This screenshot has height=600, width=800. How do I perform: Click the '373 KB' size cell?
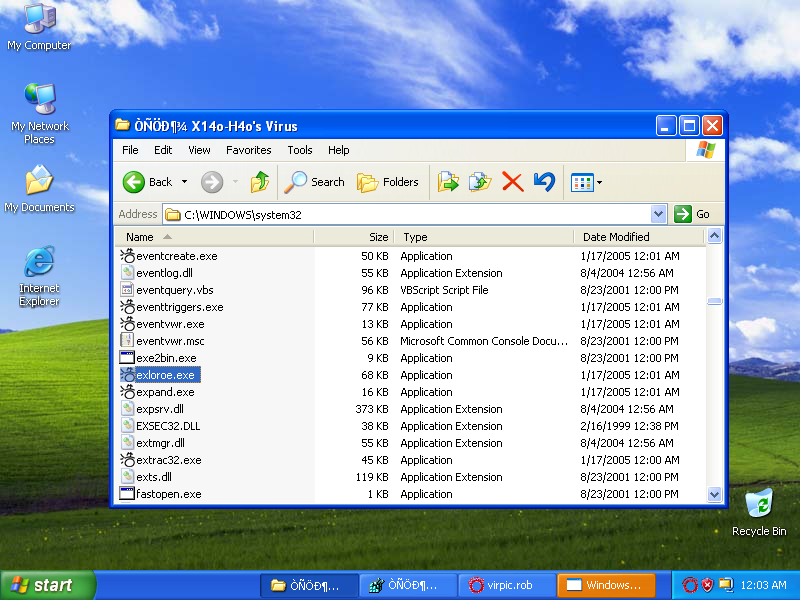(372, 409)
